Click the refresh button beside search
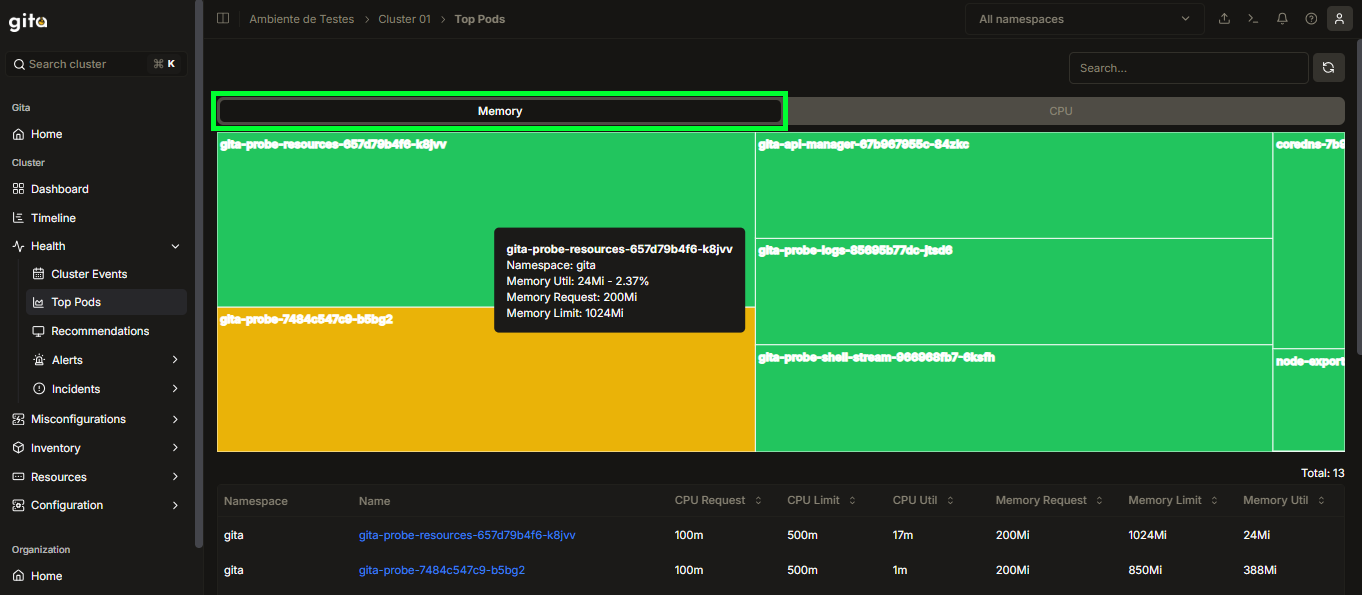The image size is (1362, 595). (x=1328, y=68)
